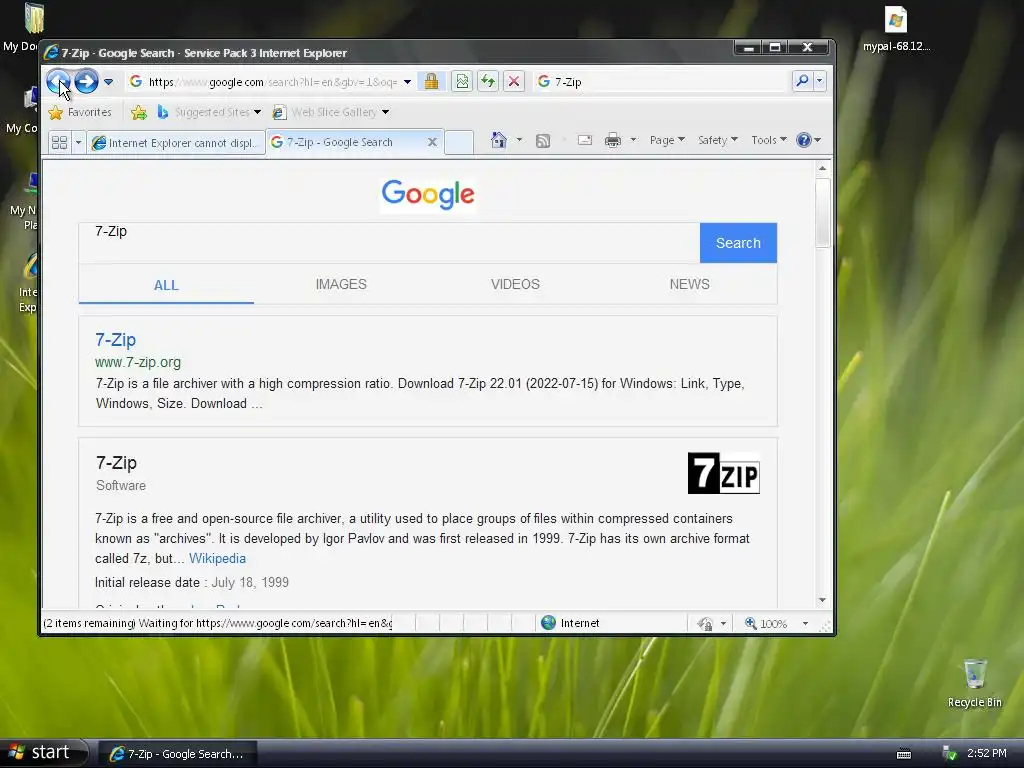Click the 7-Zip - Google Search taskbar button
The width and height of the screenshot is (1024, 768).
pos(178,754)
